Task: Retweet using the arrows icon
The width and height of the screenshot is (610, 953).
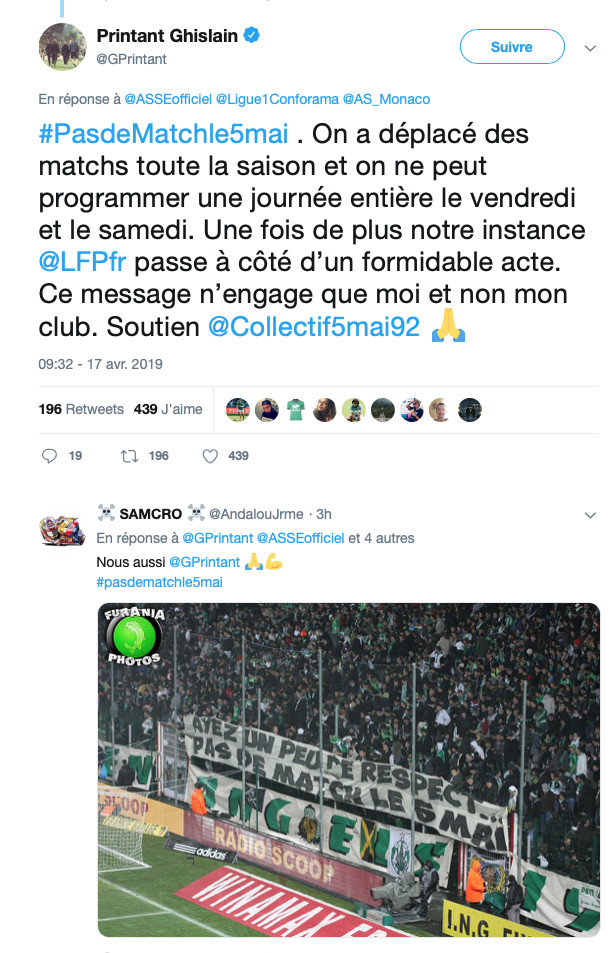Action: (x=129, y=456)
